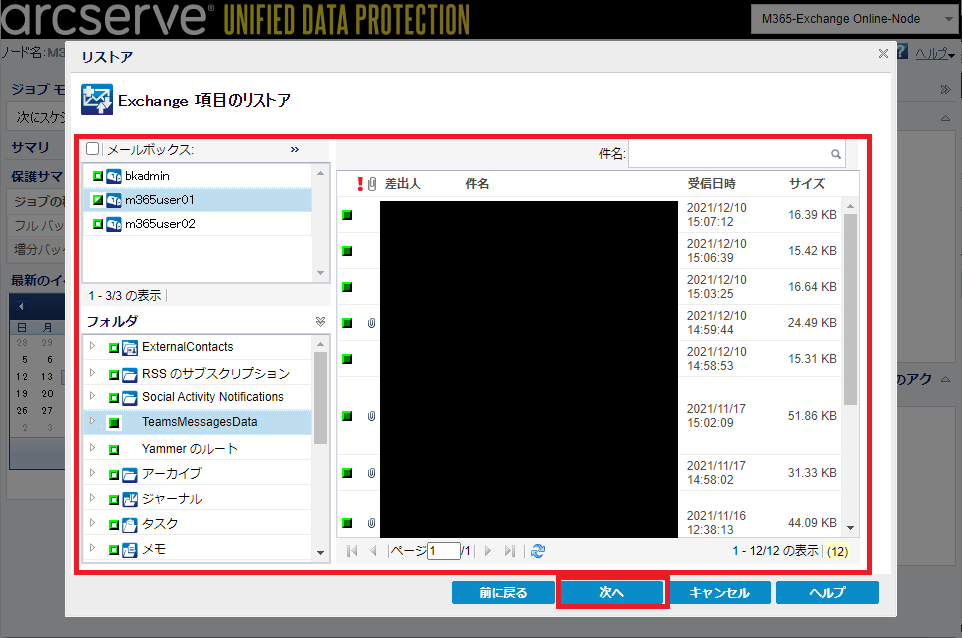This screenshot has width=962, height=638.
Task: Toggle the m365user02 mailbox selection box
Action: (x=98, y=224)
